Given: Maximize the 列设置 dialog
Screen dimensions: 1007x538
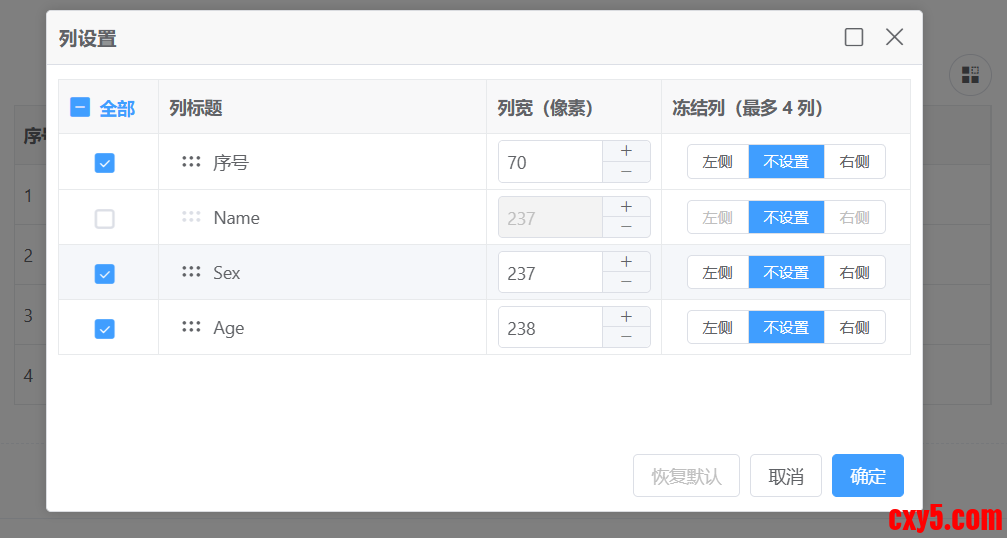Looking at the screenshot, I should [854, 38].
